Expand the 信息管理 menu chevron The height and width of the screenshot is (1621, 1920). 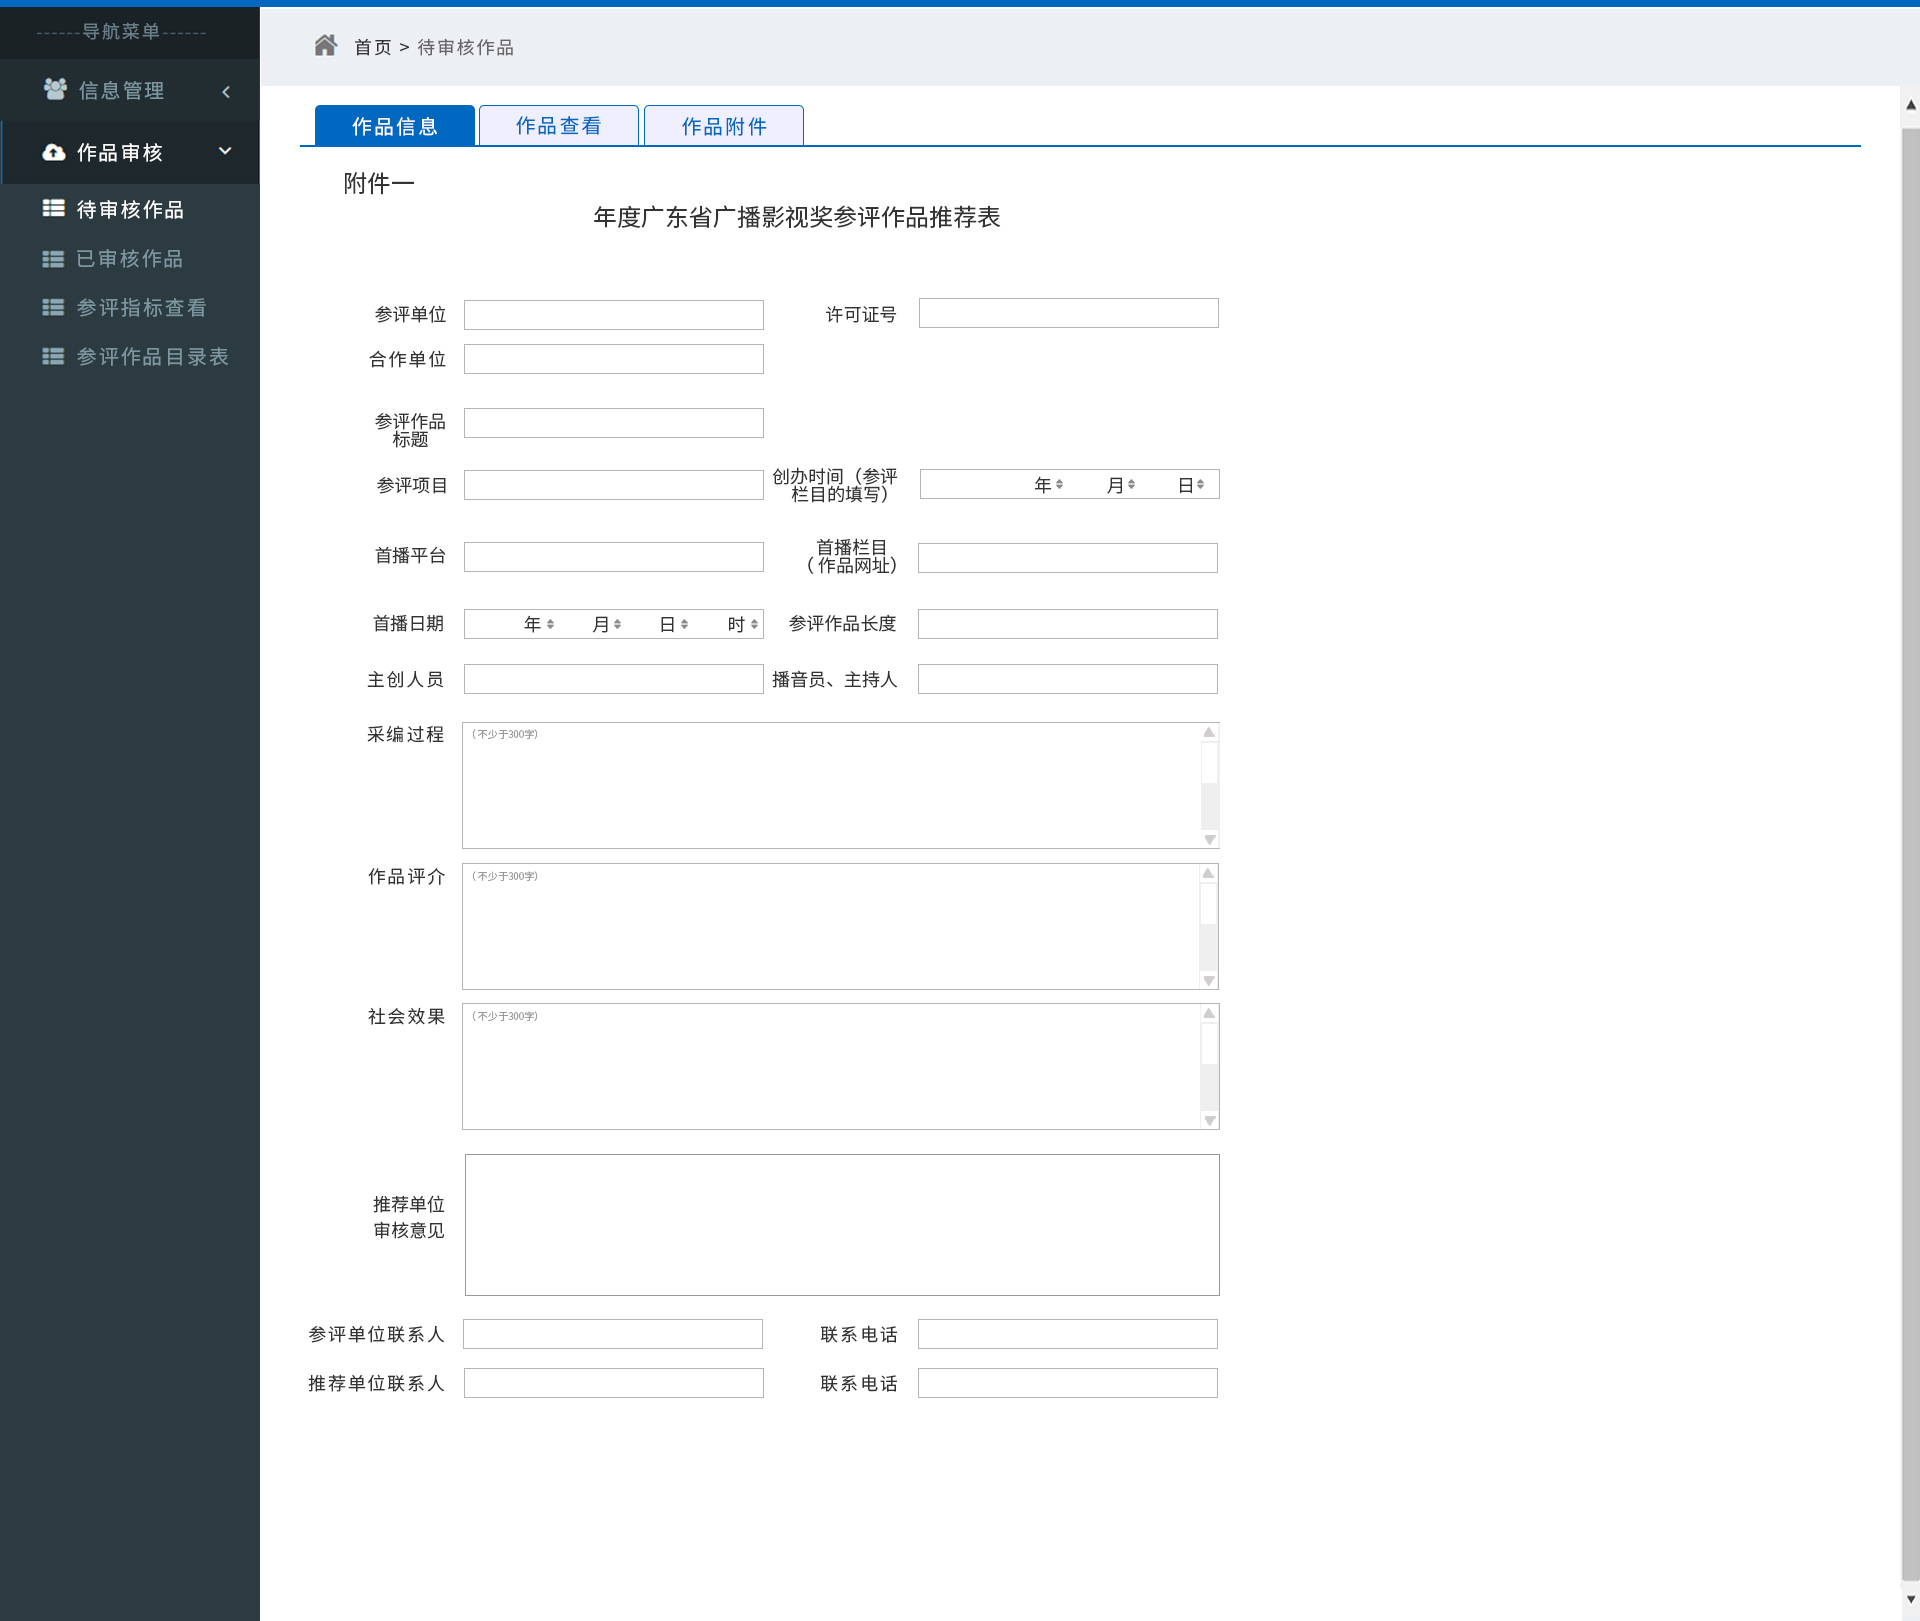[226, 92]
